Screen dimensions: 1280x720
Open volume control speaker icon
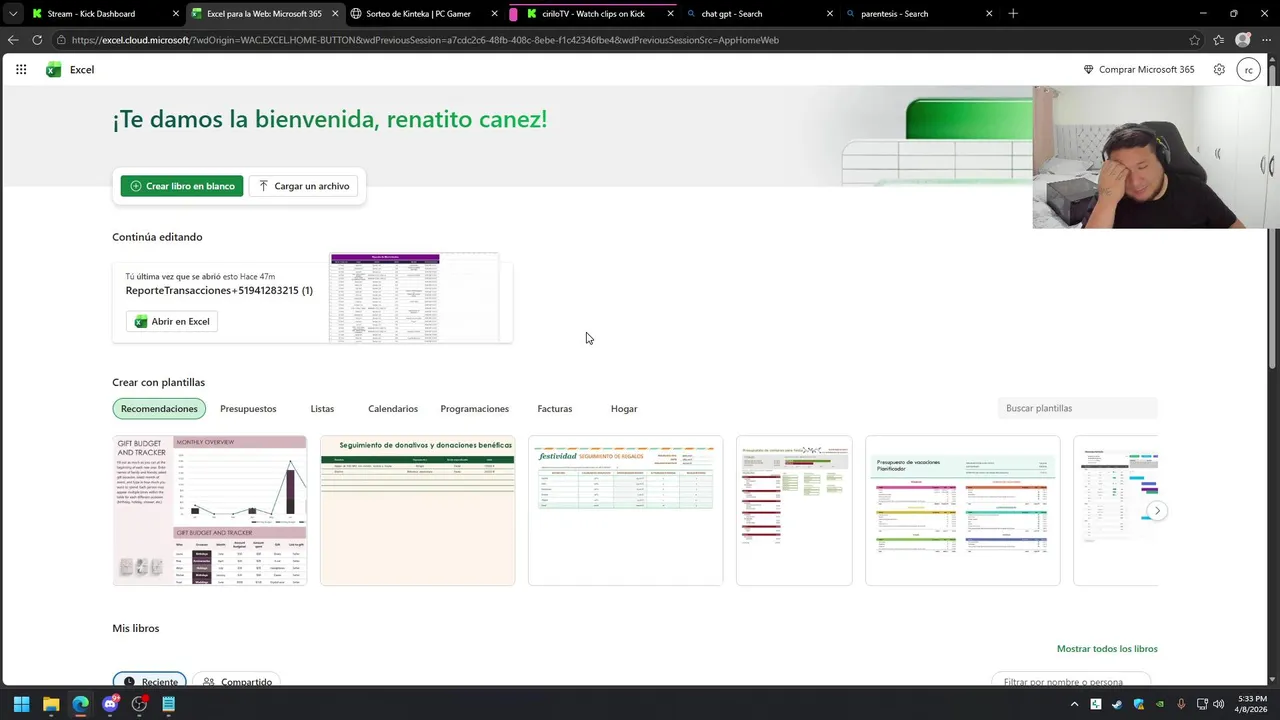1218,704
